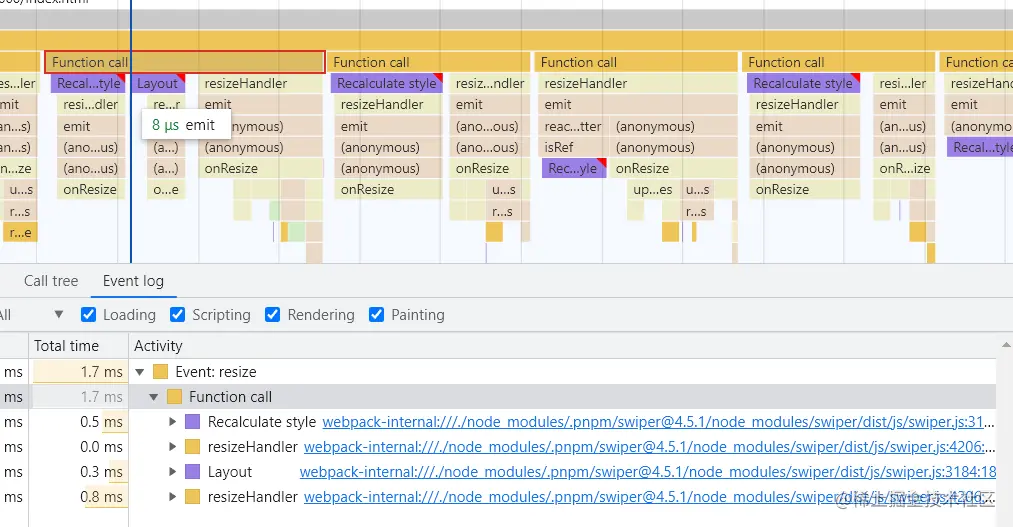Select the Event log tab
Viewport: 1013px width, 527px height.
tap(133, 281)
